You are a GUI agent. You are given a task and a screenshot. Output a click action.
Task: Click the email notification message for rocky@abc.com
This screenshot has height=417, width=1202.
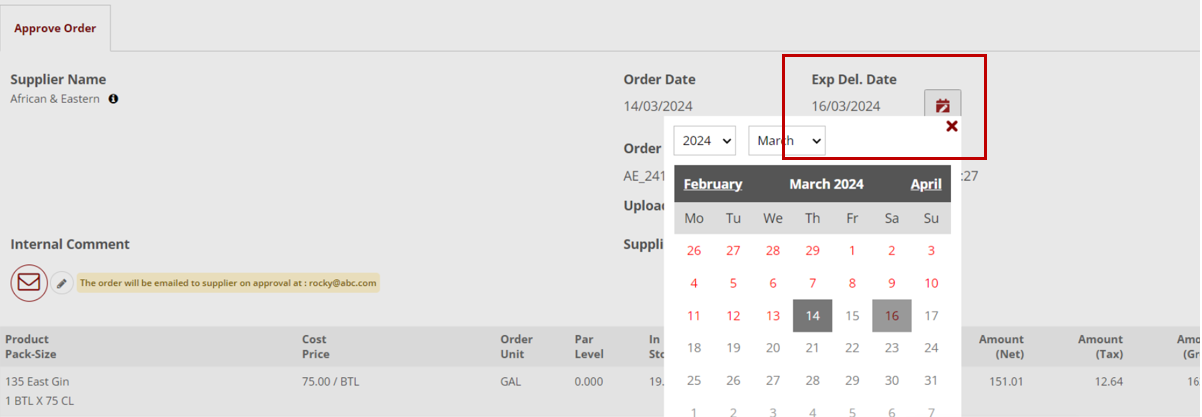tap(228, 283)
